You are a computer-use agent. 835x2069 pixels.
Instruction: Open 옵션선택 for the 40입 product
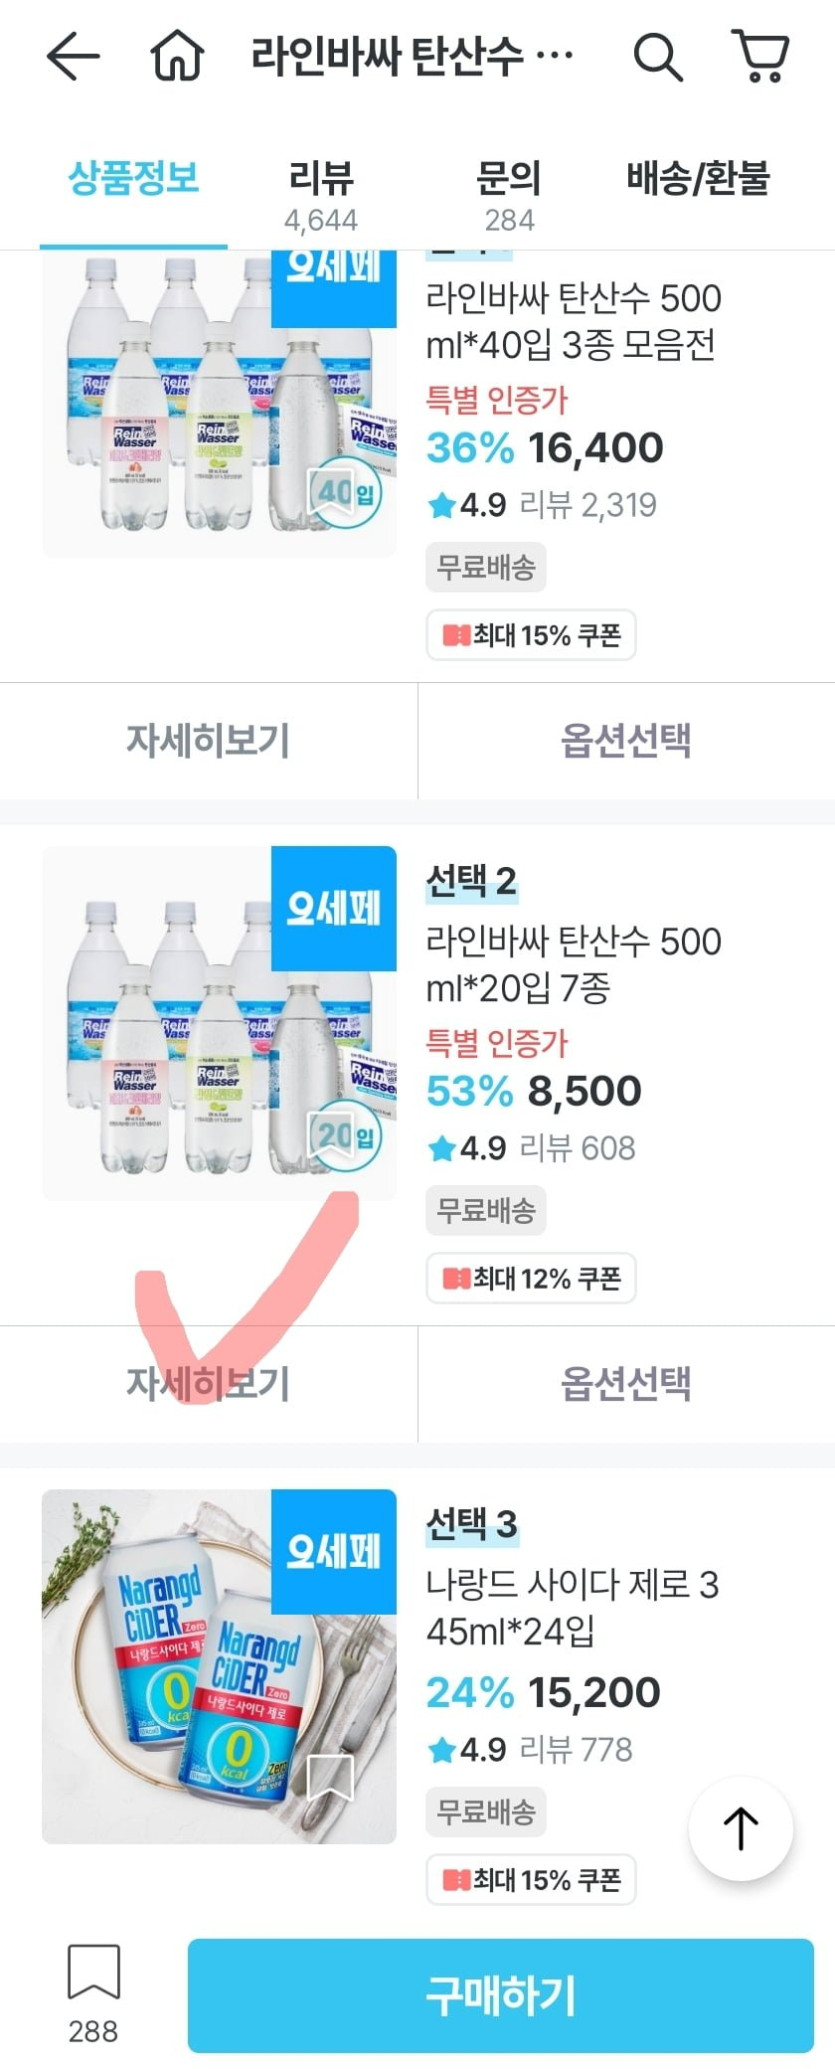626,741
